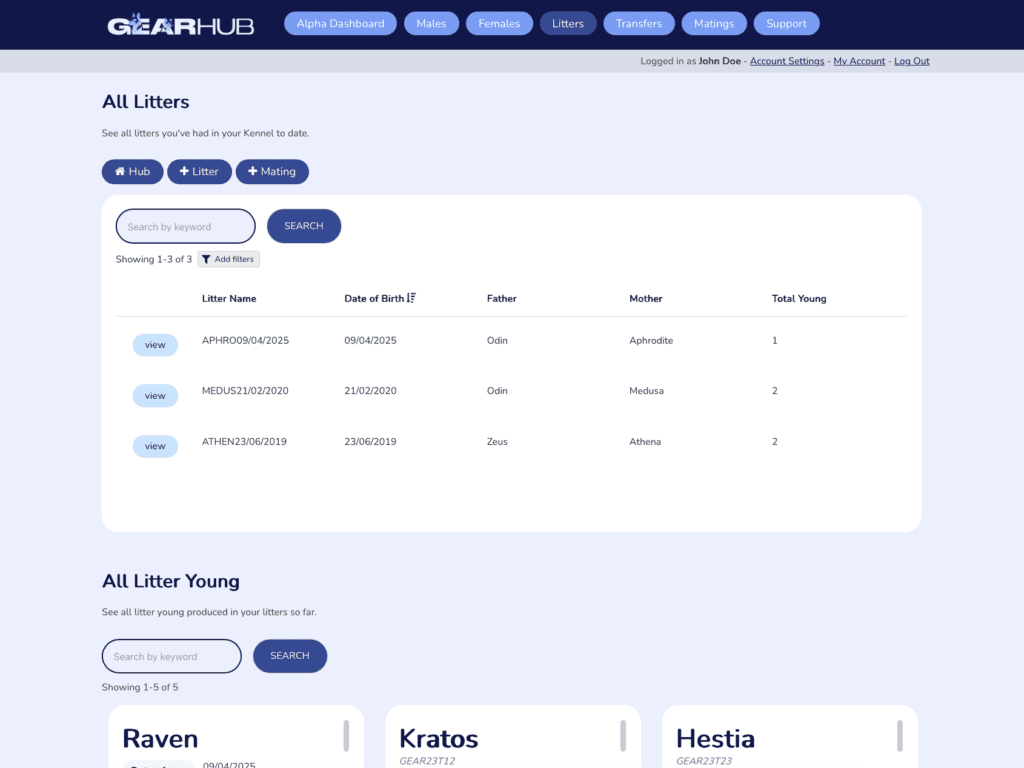Click the GearHub logo

click(x=180, y=25)
